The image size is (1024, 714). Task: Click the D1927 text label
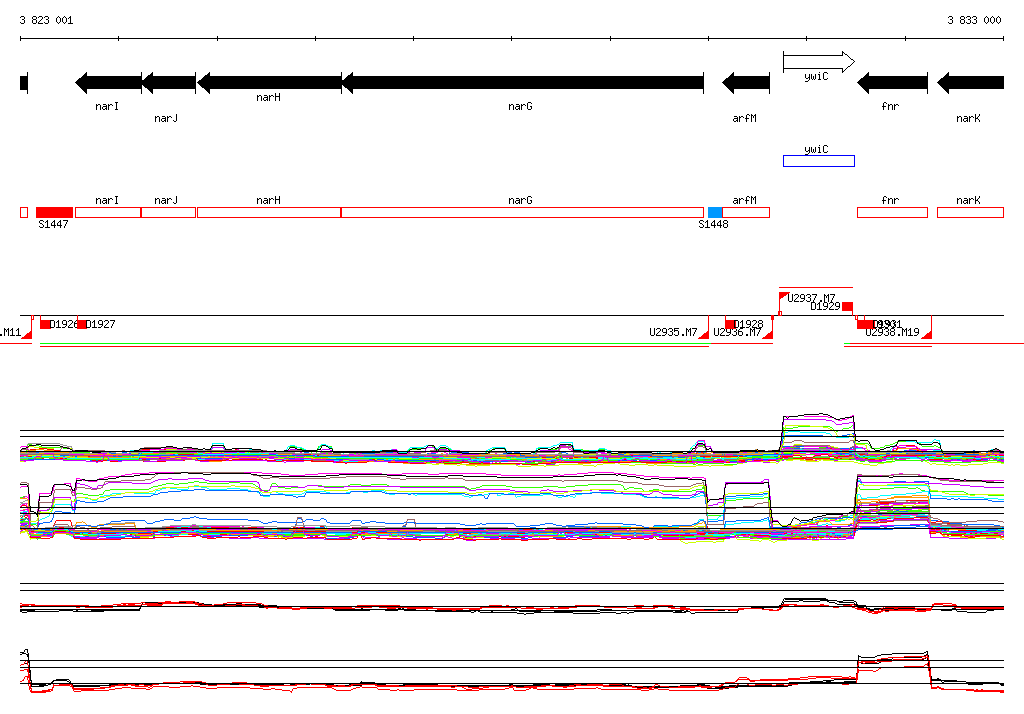[101, 325]
